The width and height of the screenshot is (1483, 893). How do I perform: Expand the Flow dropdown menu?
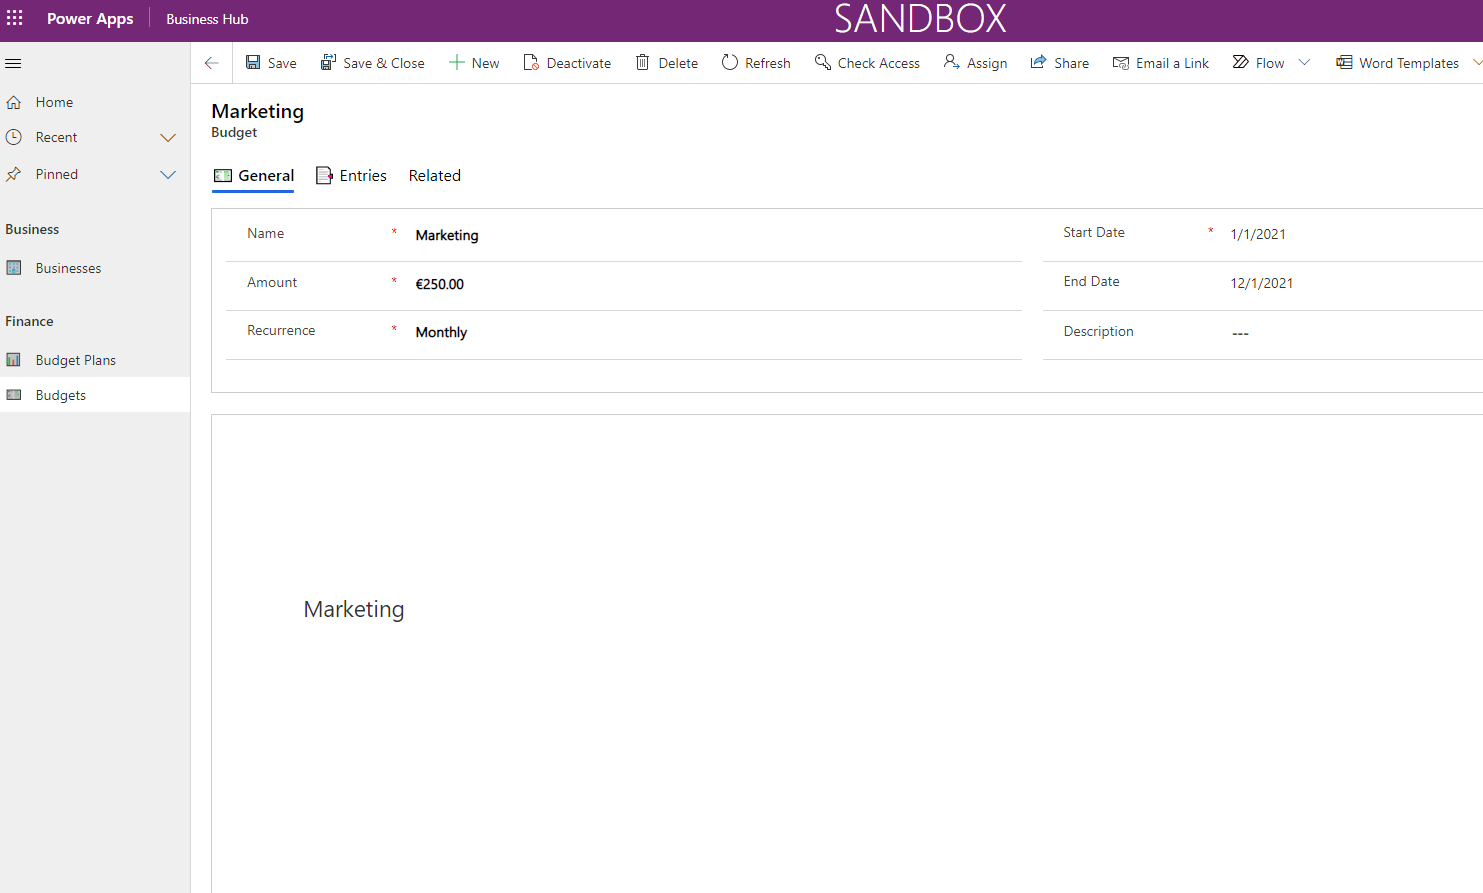[1304, 62]
